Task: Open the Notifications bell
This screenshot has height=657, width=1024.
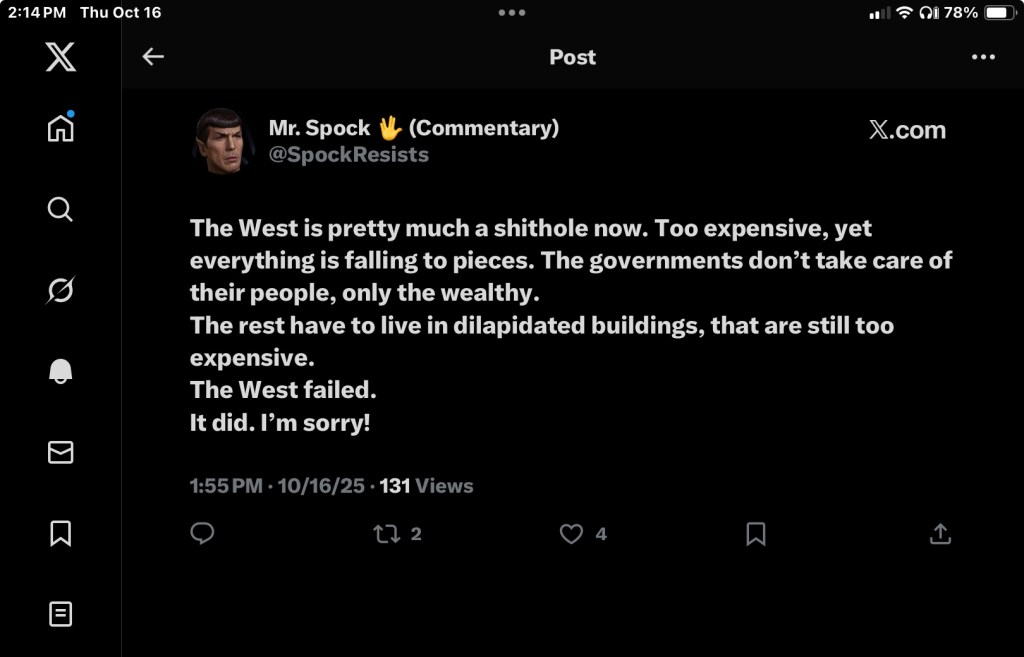Action: click(60, 372)
